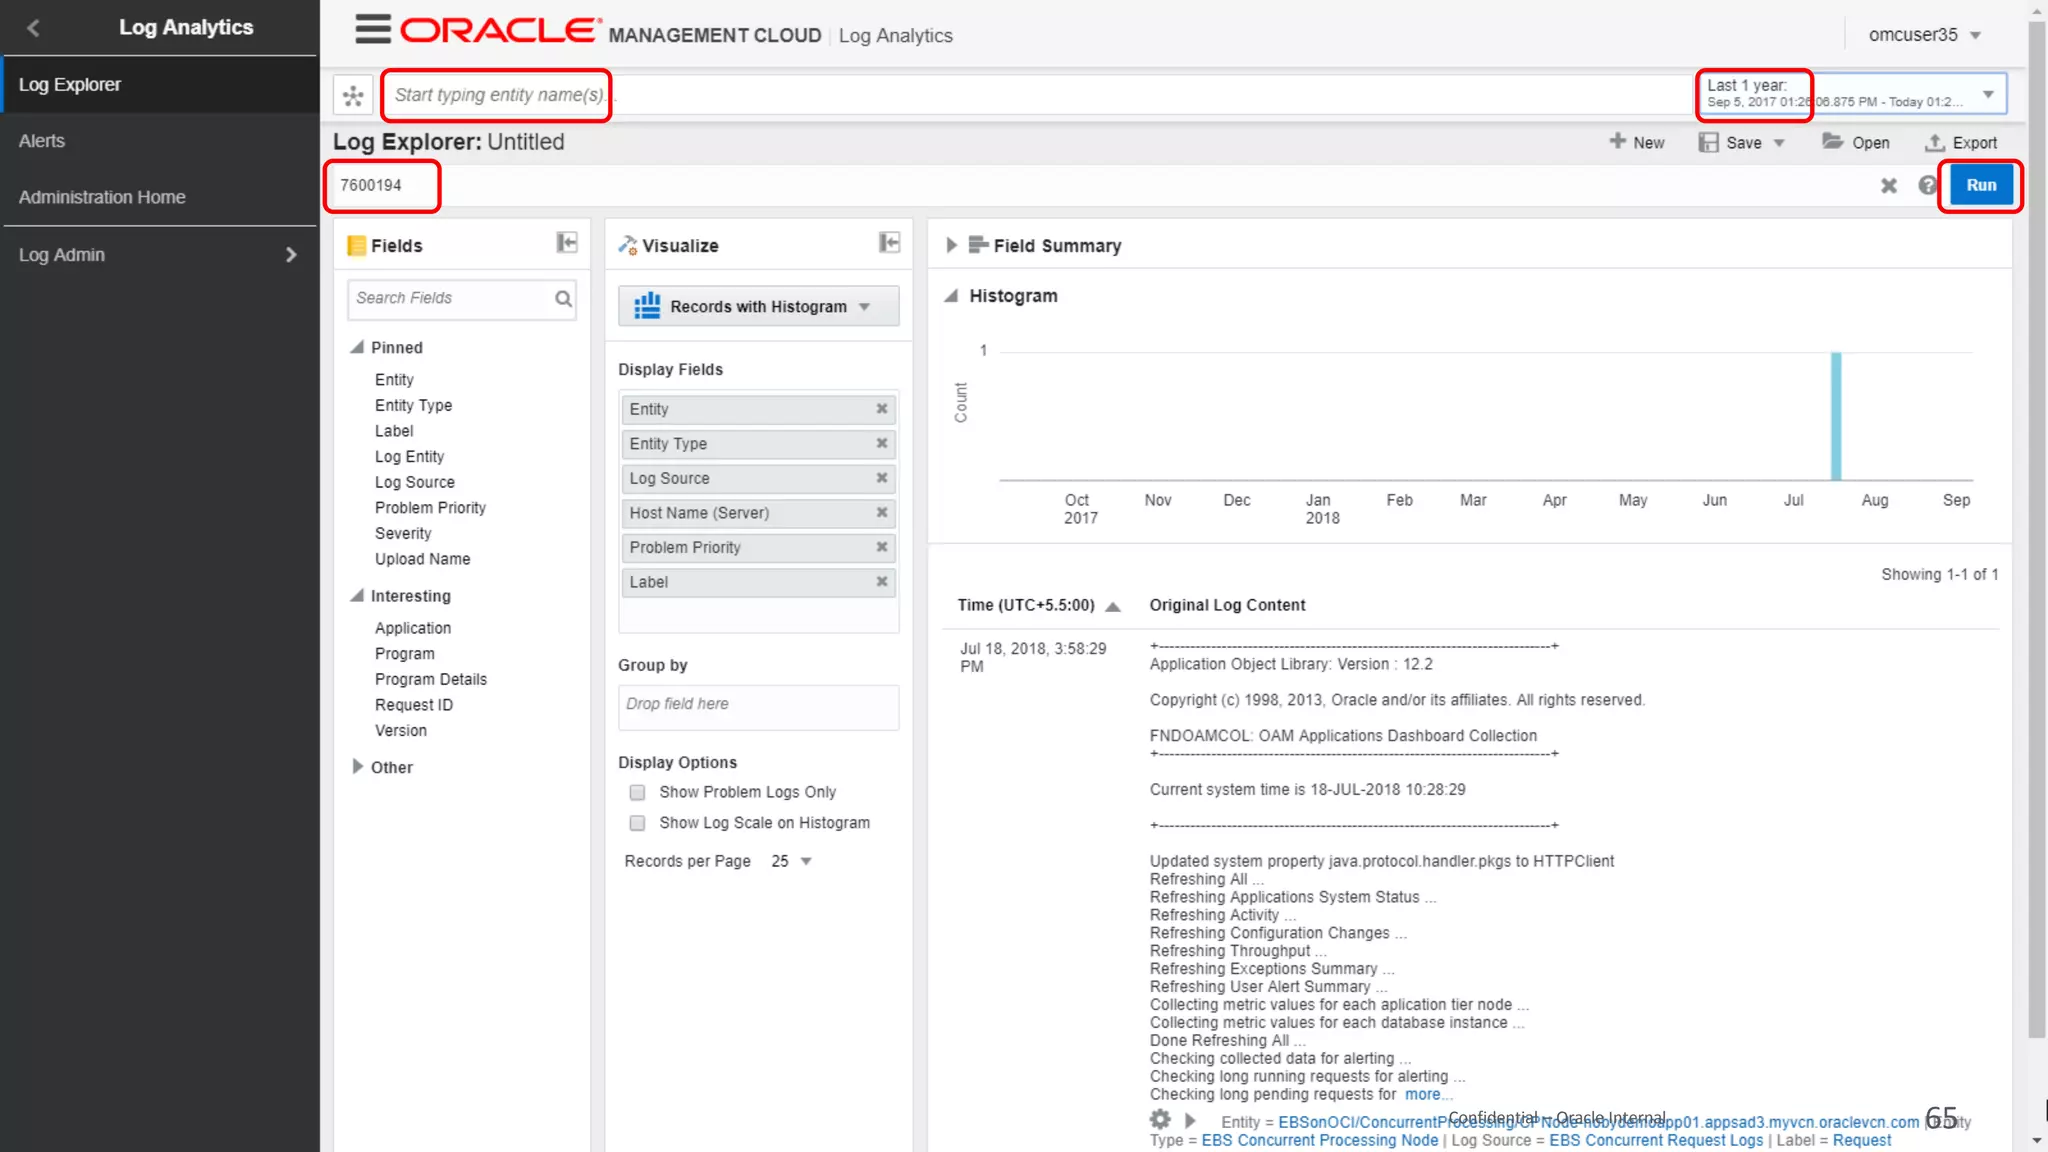Enable Show Log Scale on Histogram checkbox
The image size is (2048, 1152).
coord(637,823)
